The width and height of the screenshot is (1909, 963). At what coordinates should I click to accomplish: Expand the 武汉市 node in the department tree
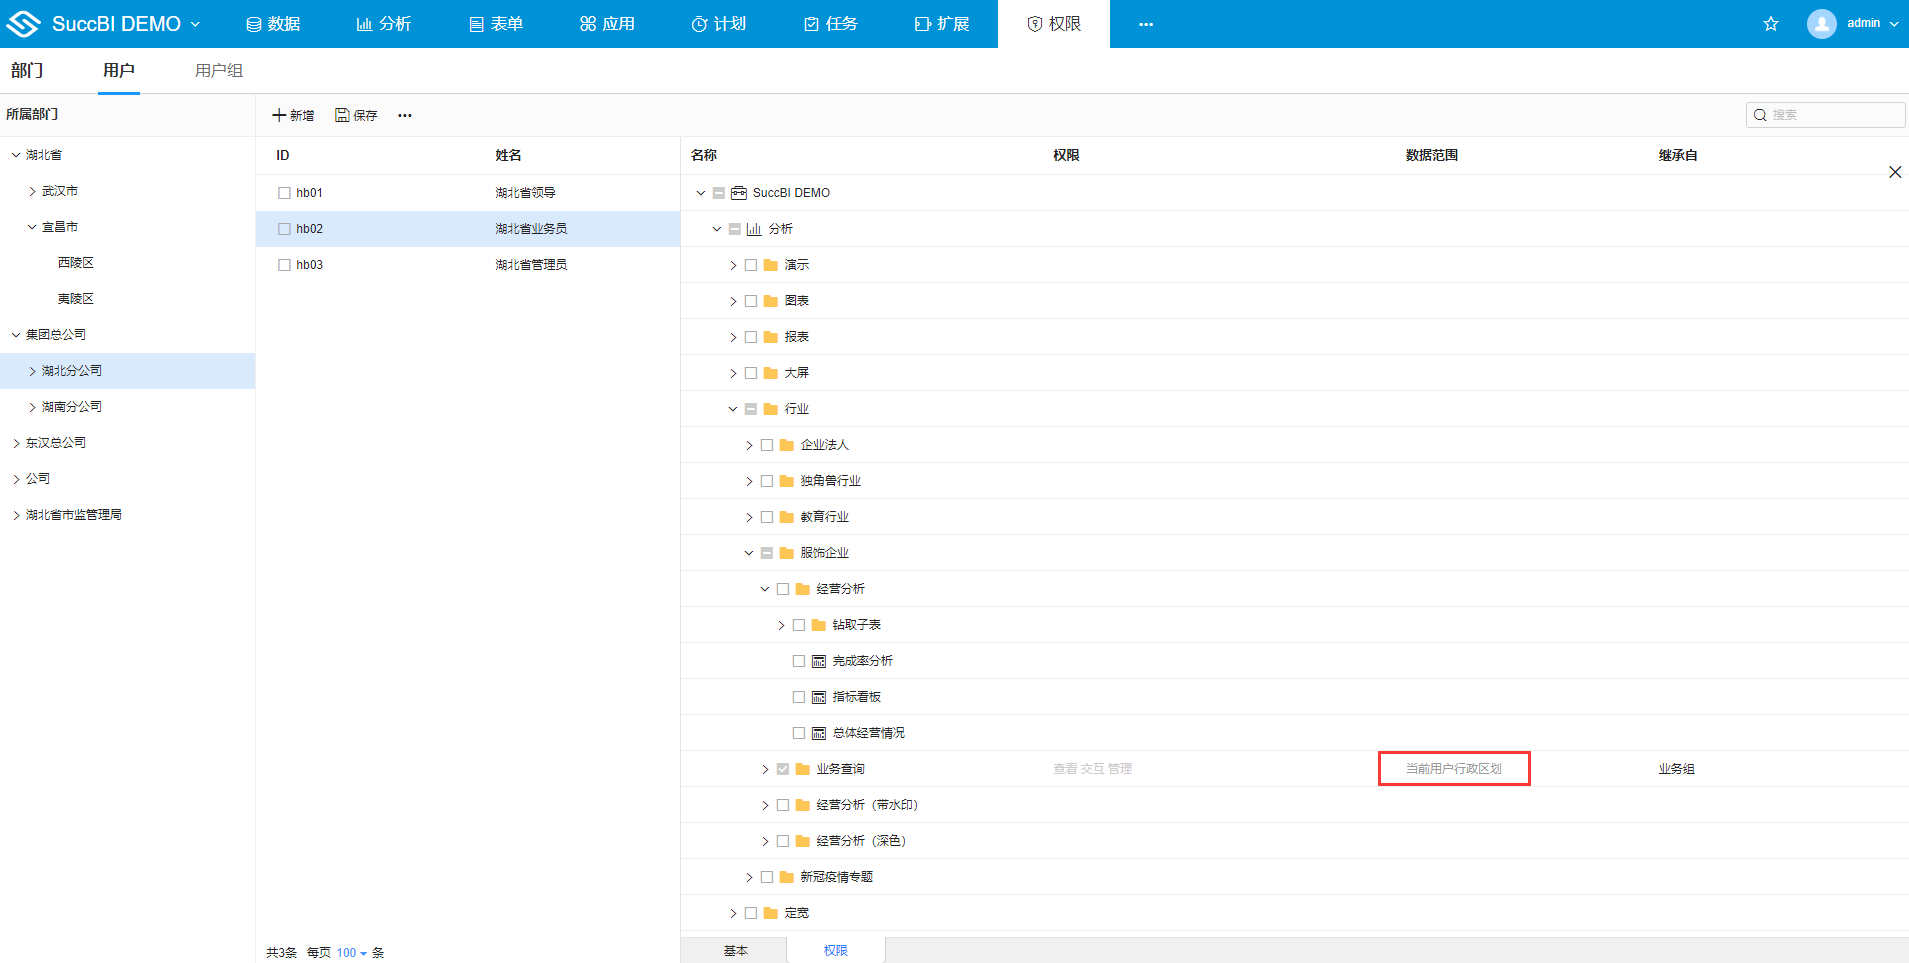(31, 190)
